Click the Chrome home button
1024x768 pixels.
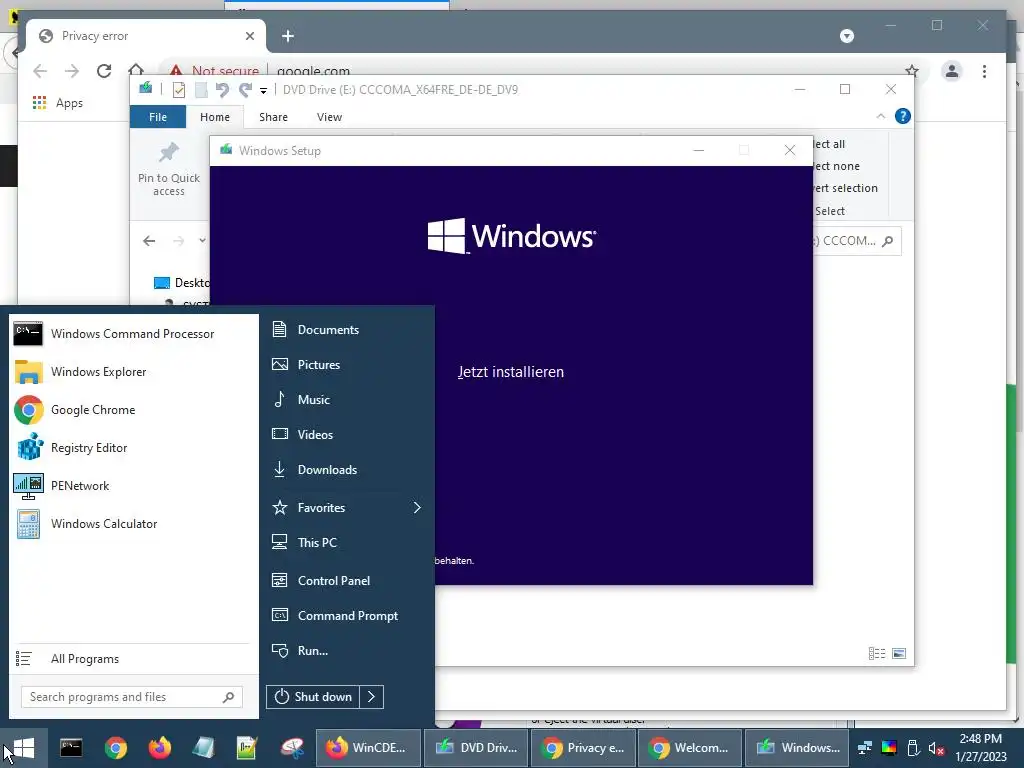point(136,71)
